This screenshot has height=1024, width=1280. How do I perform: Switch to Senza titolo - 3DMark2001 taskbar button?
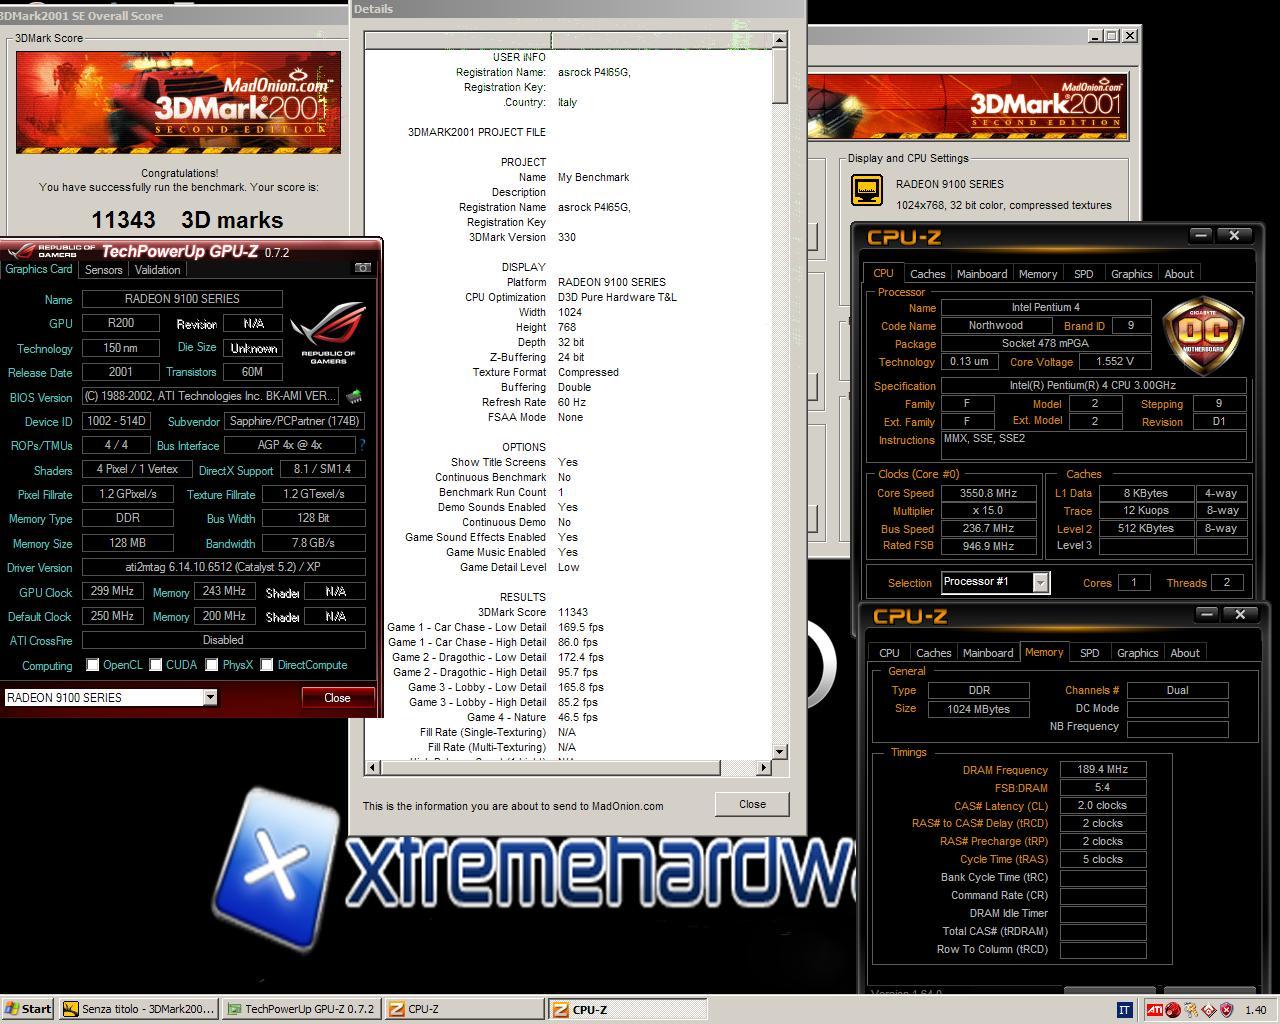138,1009
